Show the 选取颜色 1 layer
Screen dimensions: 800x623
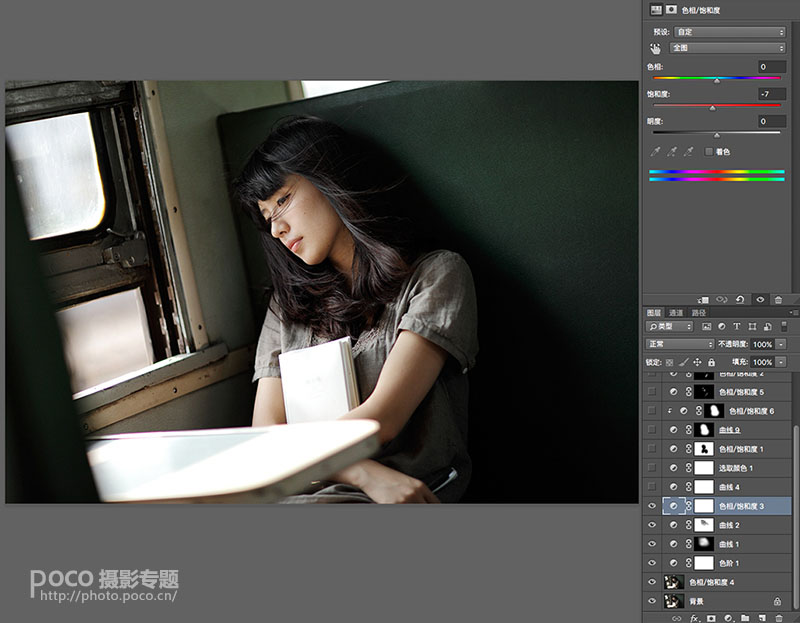pyautogui.click(x=652, y=467)
